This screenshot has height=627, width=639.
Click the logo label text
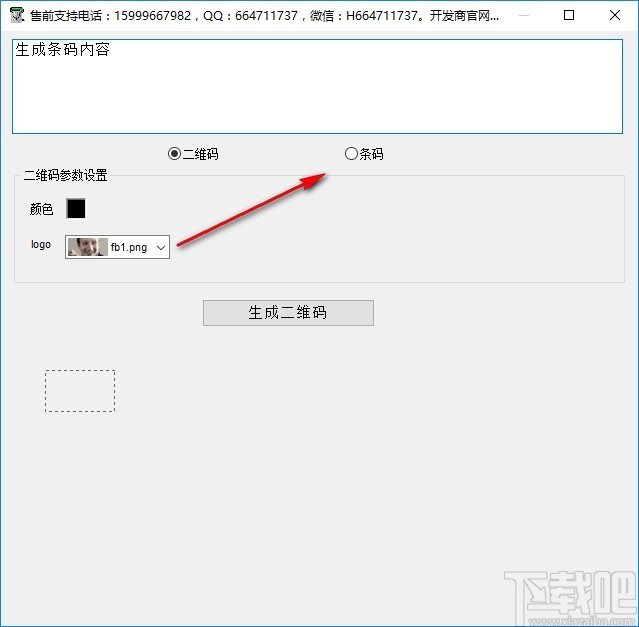point(41,244)
